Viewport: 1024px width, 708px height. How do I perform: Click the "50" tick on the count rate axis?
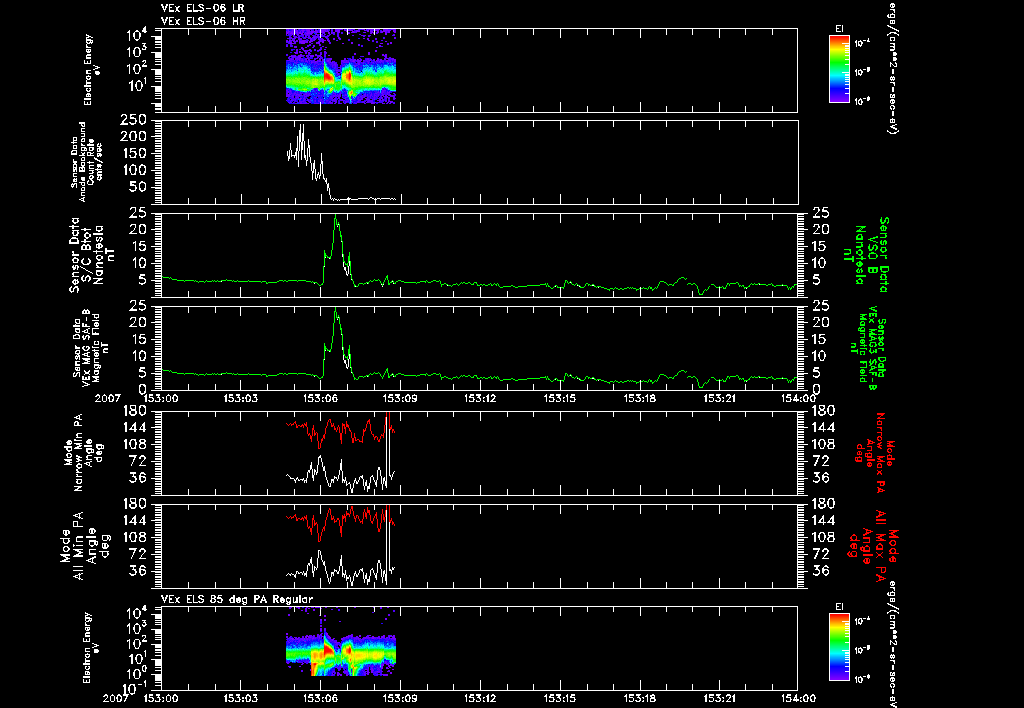138,187
